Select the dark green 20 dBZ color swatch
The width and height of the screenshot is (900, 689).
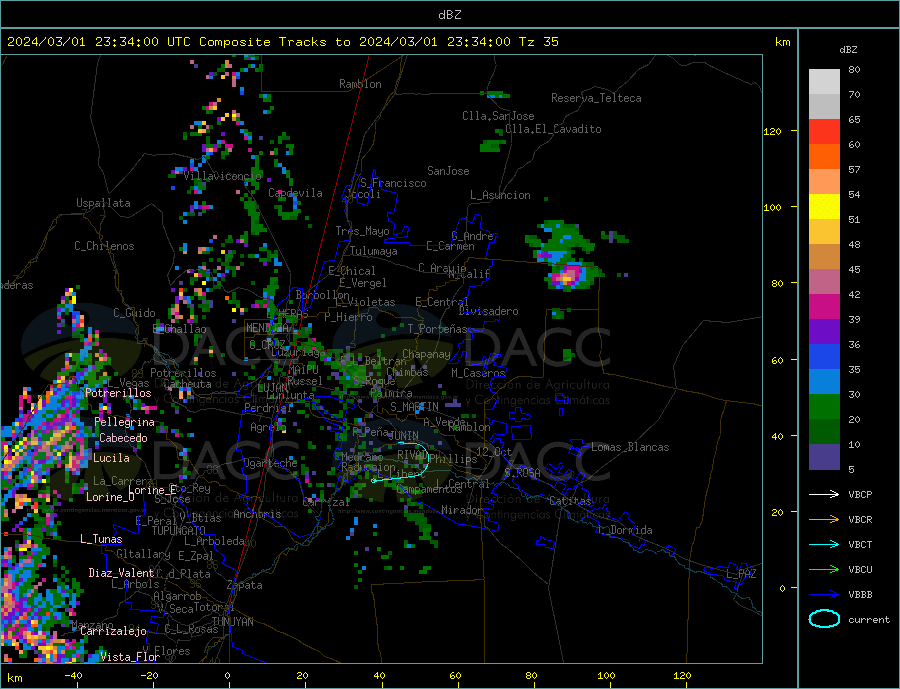tap(824, 432)
